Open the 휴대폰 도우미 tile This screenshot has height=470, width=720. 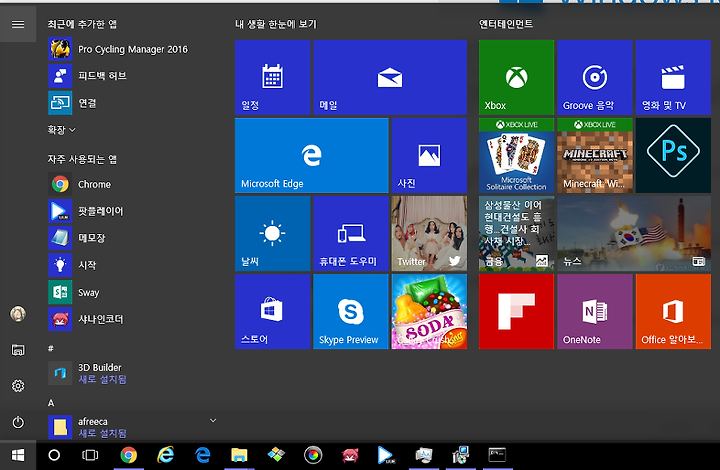pyautogui.click(x=351, y=234)
